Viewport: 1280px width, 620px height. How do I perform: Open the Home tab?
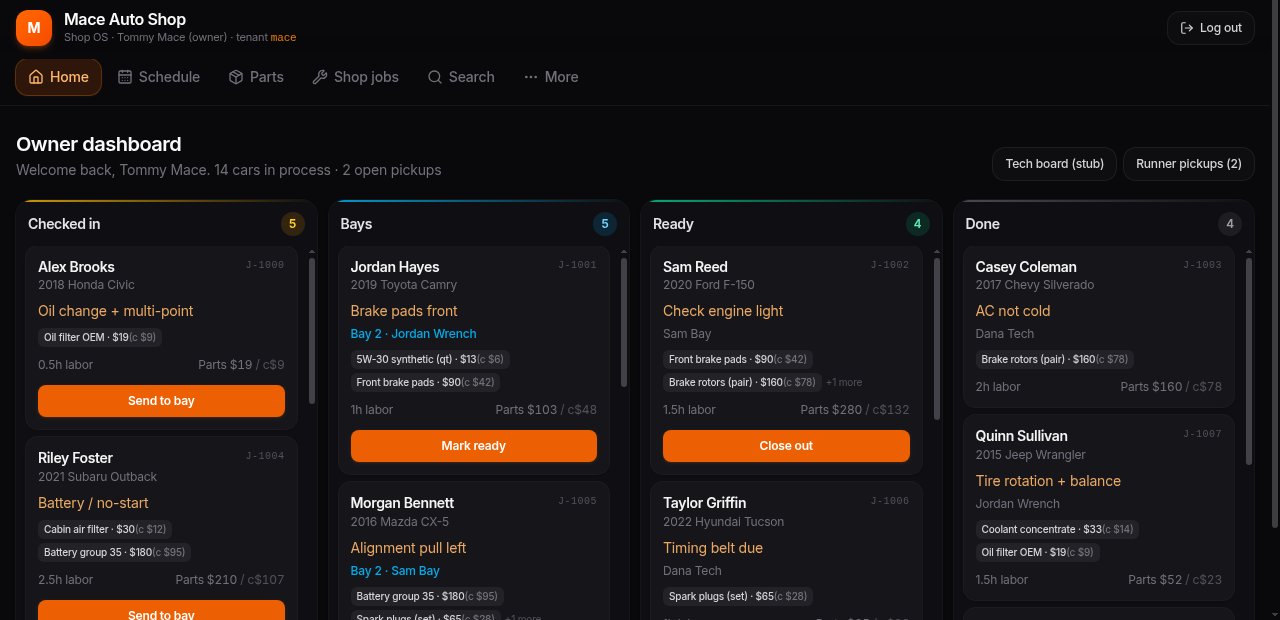coord(59,77)
